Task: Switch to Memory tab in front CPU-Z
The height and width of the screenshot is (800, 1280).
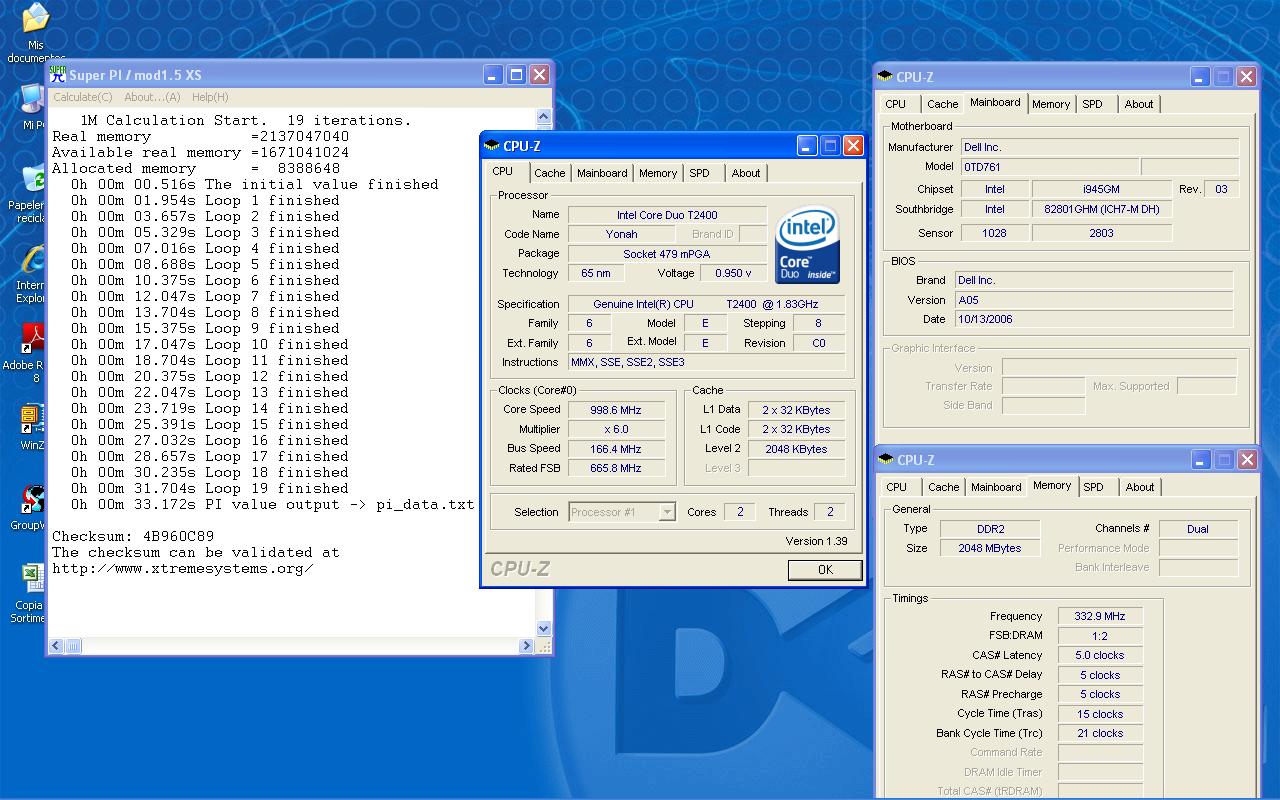Action: [658, 173]
